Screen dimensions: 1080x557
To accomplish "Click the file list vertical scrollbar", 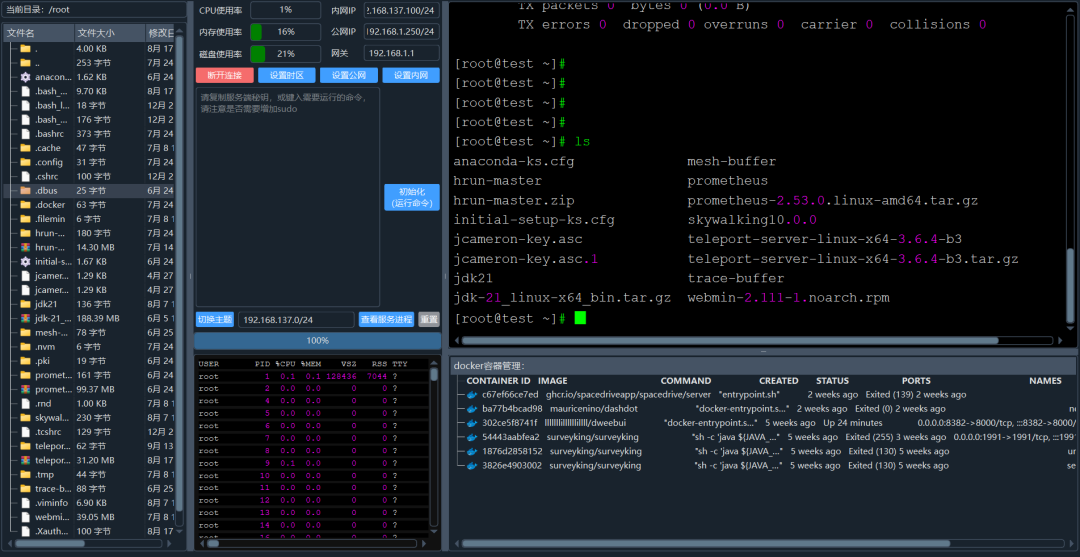I will [180, 275].
